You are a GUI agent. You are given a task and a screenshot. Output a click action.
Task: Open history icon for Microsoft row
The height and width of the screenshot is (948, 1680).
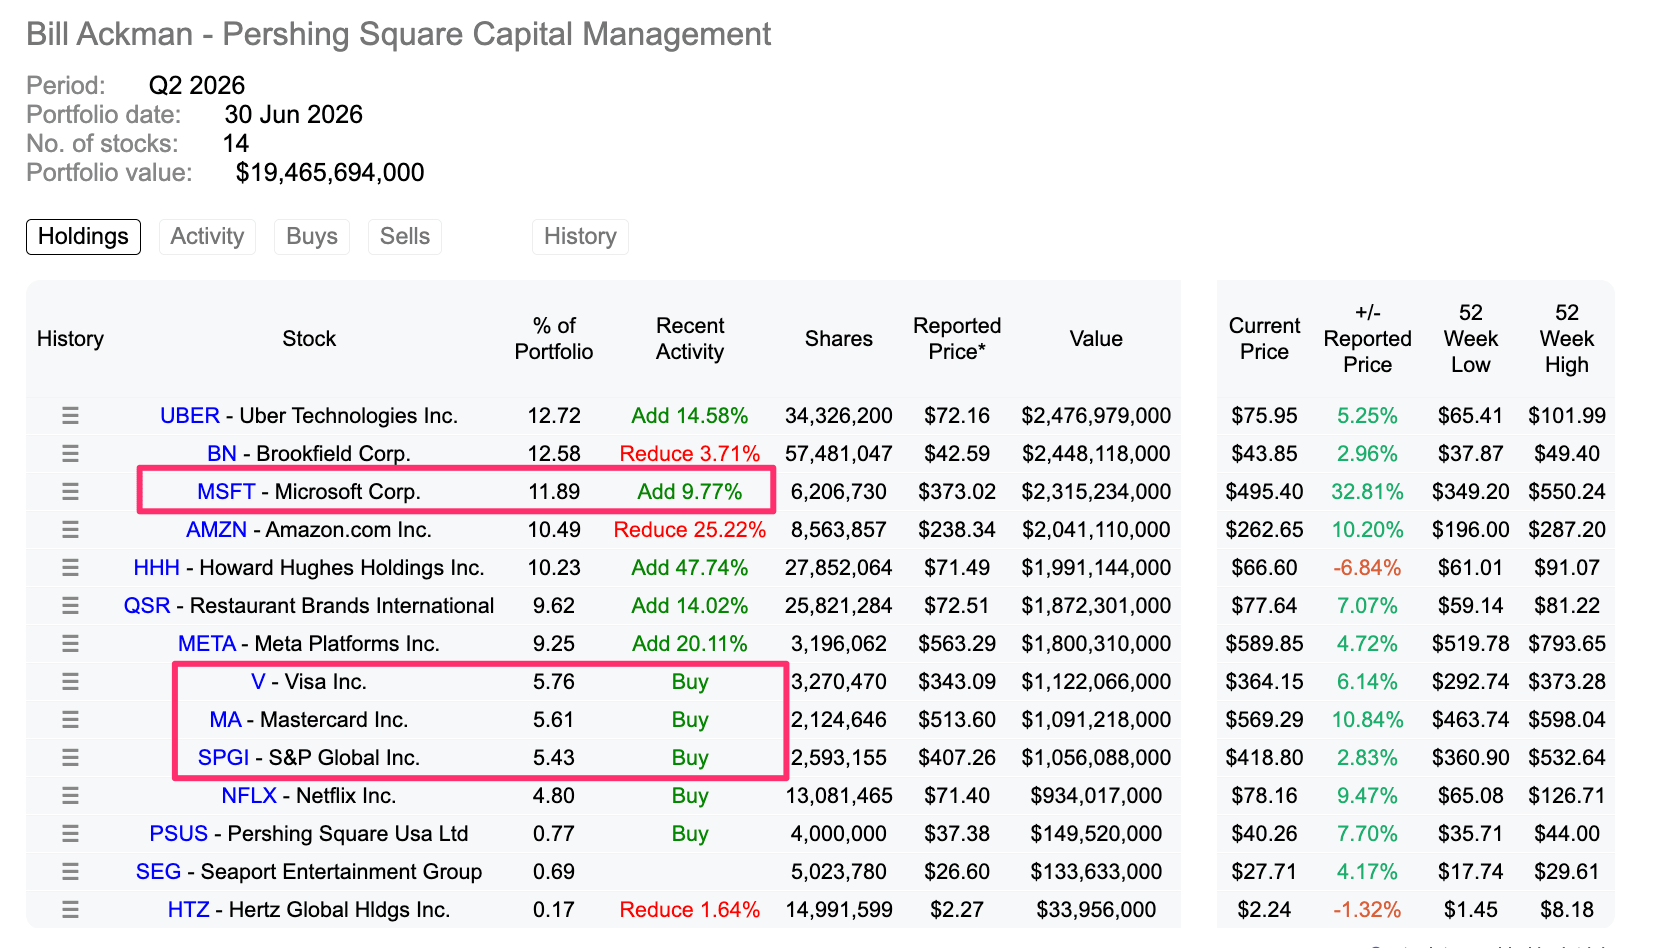coord(70,491)
